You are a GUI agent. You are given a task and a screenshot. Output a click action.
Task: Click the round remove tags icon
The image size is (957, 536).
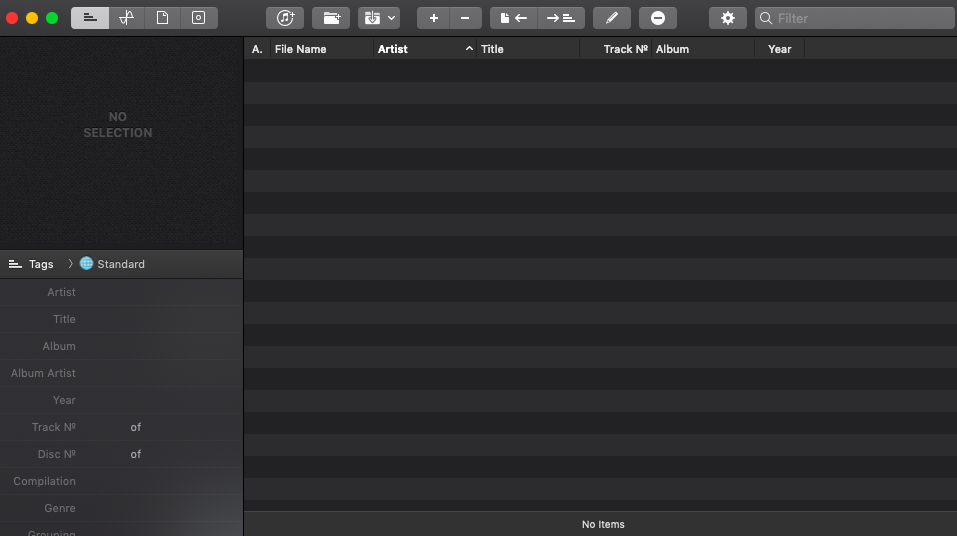point(657,18)
